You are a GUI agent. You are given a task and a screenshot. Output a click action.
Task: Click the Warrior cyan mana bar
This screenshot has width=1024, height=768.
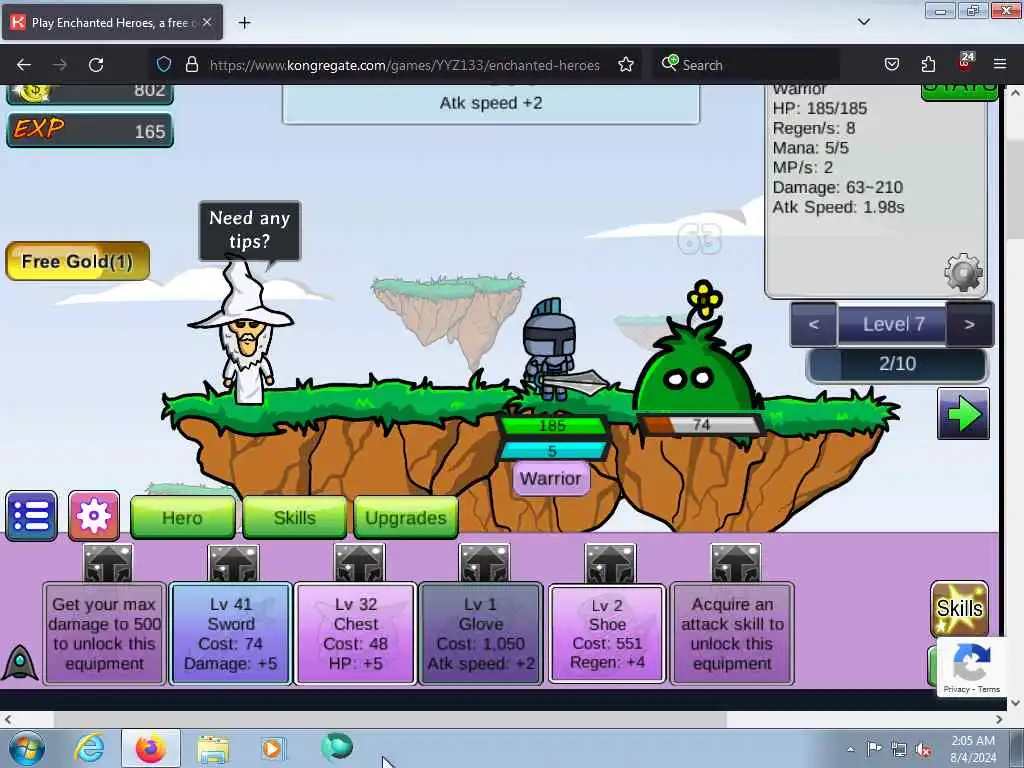point(552,451)
